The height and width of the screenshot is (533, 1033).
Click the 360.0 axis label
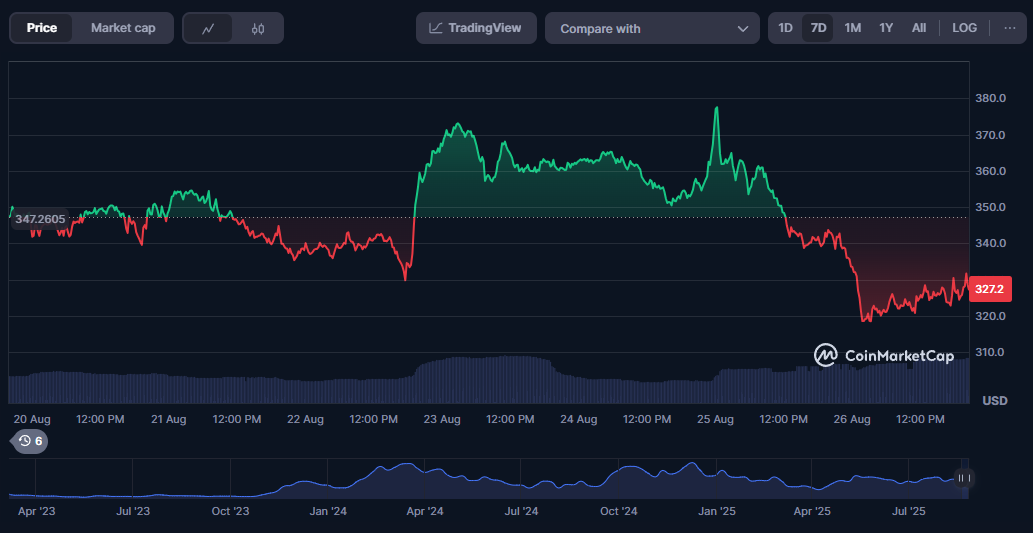pos(990,171)
